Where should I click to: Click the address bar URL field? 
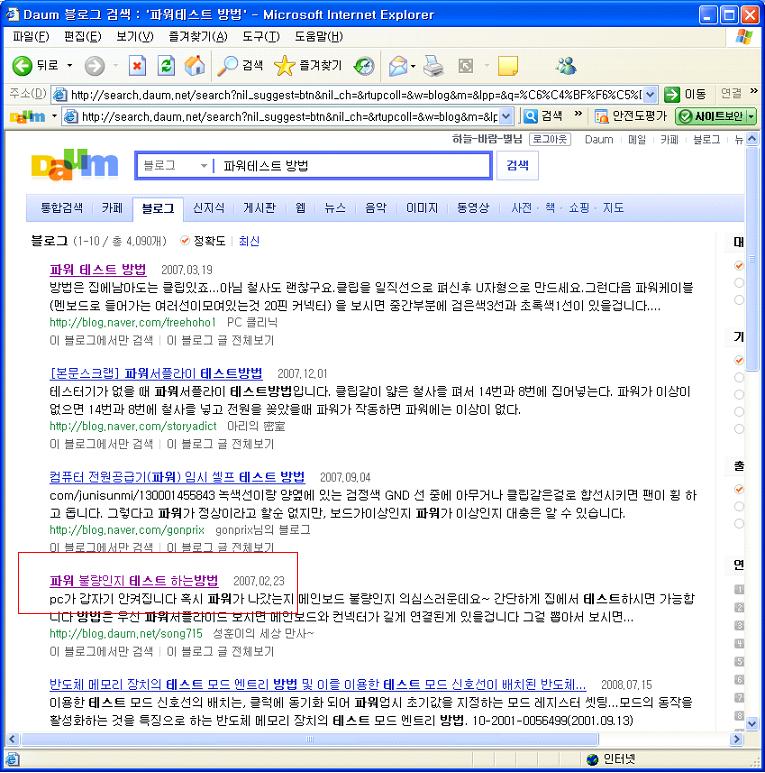coord(355,94)
